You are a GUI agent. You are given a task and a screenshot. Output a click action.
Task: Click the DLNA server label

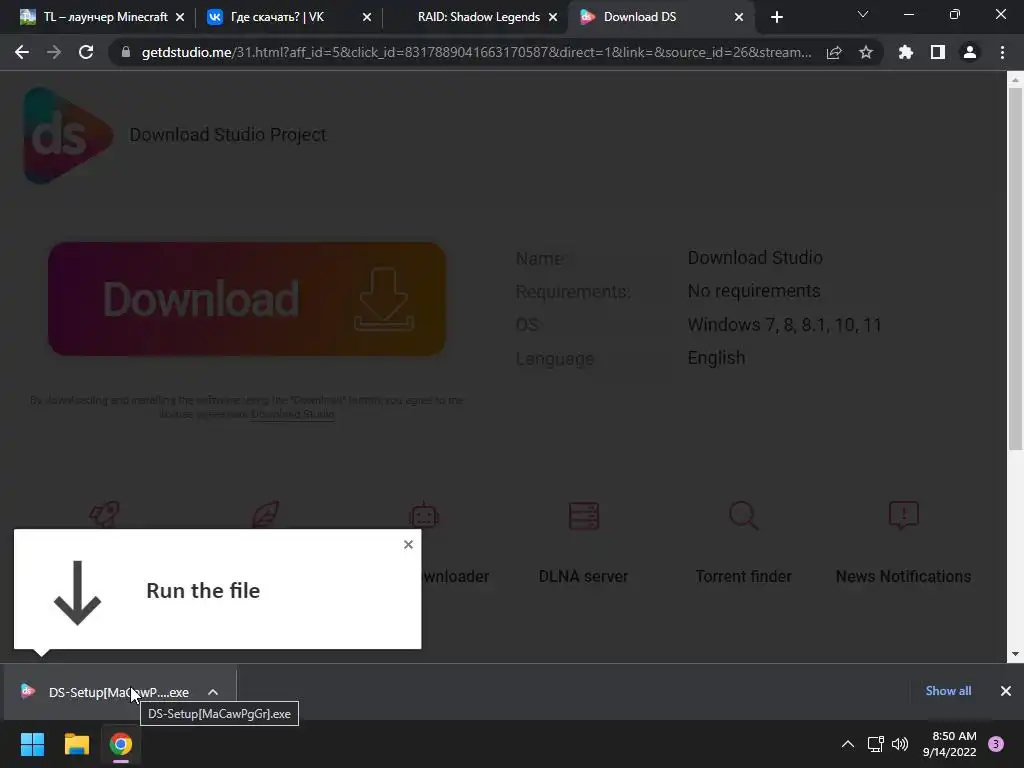(583, 577)
